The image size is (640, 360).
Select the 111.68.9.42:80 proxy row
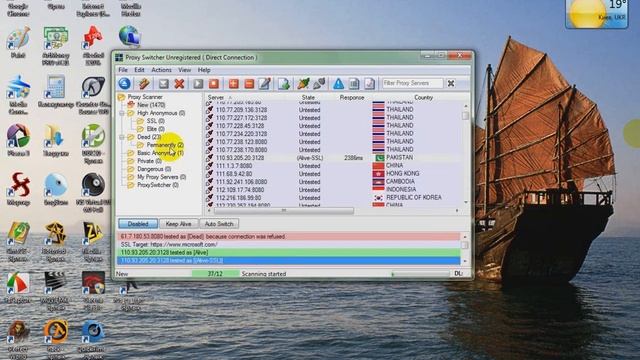click(x=334, y=173)
